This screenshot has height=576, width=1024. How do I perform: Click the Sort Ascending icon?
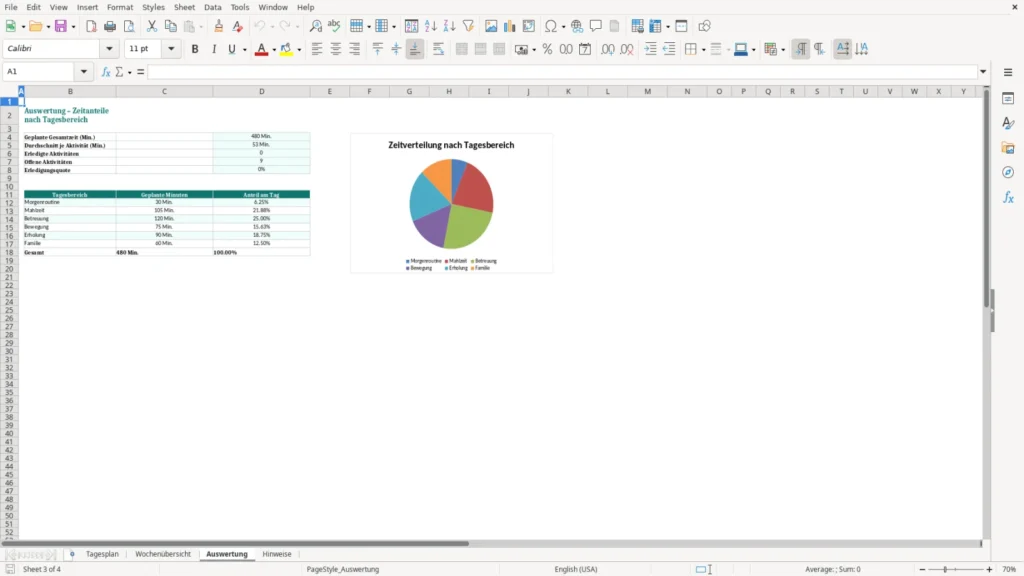click(430, 26)
